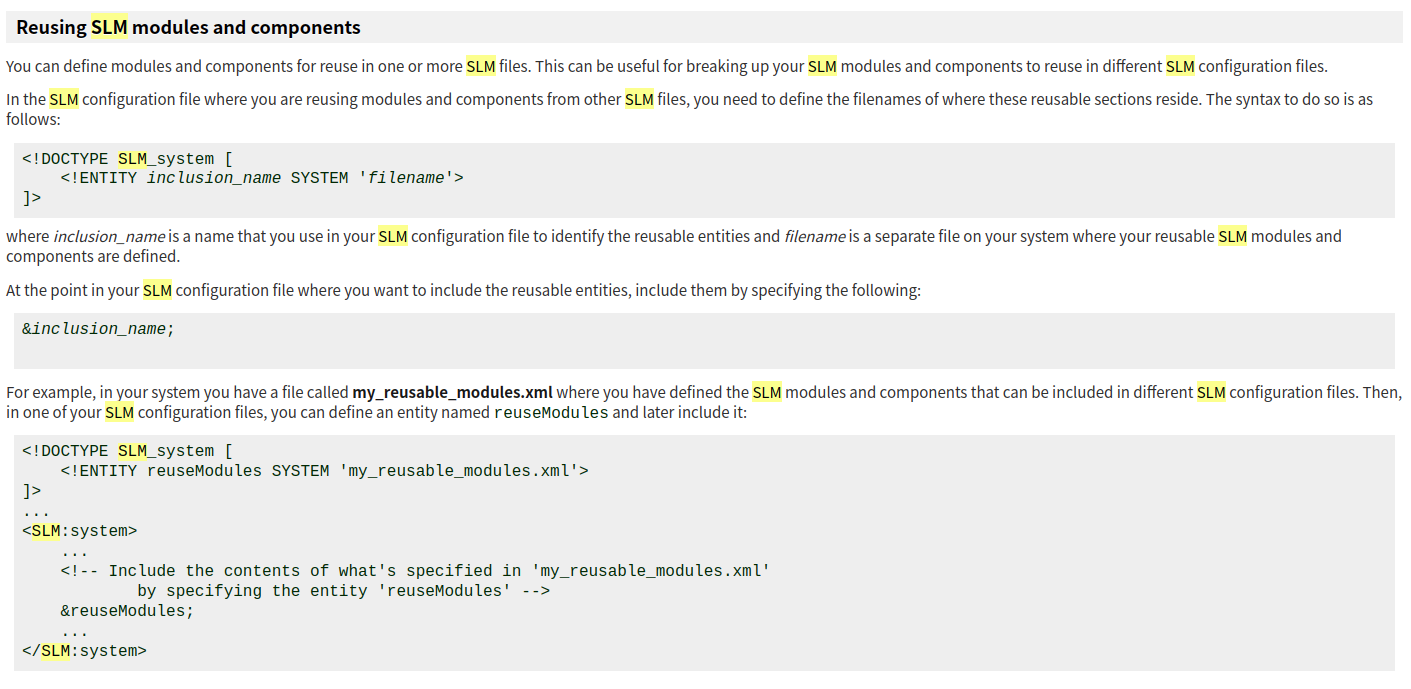
Task: Click the italic "inclusion_name" in the "where" paragraph
Action: point(109,237)
